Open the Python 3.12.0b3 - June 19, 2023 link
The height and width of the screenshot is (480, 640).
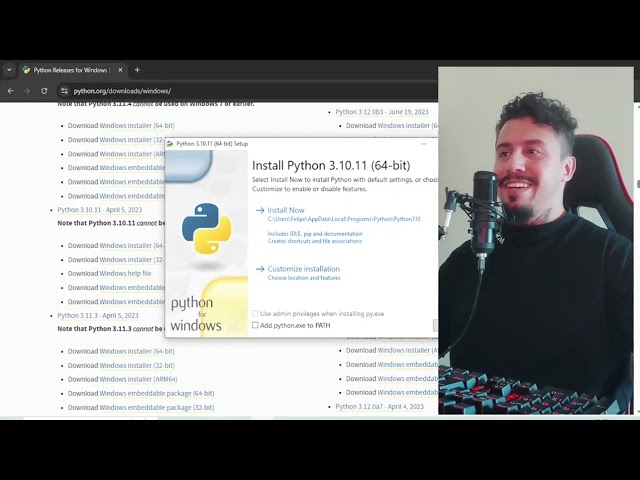(382, 112)
